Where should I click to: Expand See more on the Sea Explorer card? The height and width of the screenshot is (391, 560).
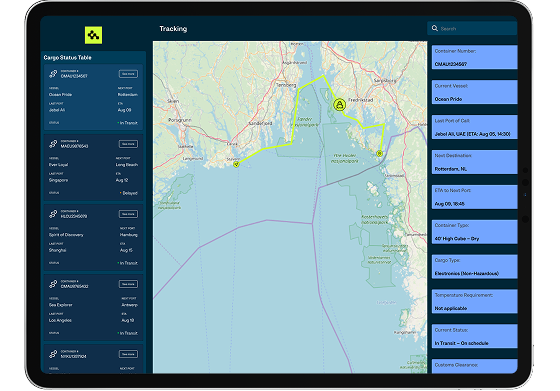tap(128, 284)
